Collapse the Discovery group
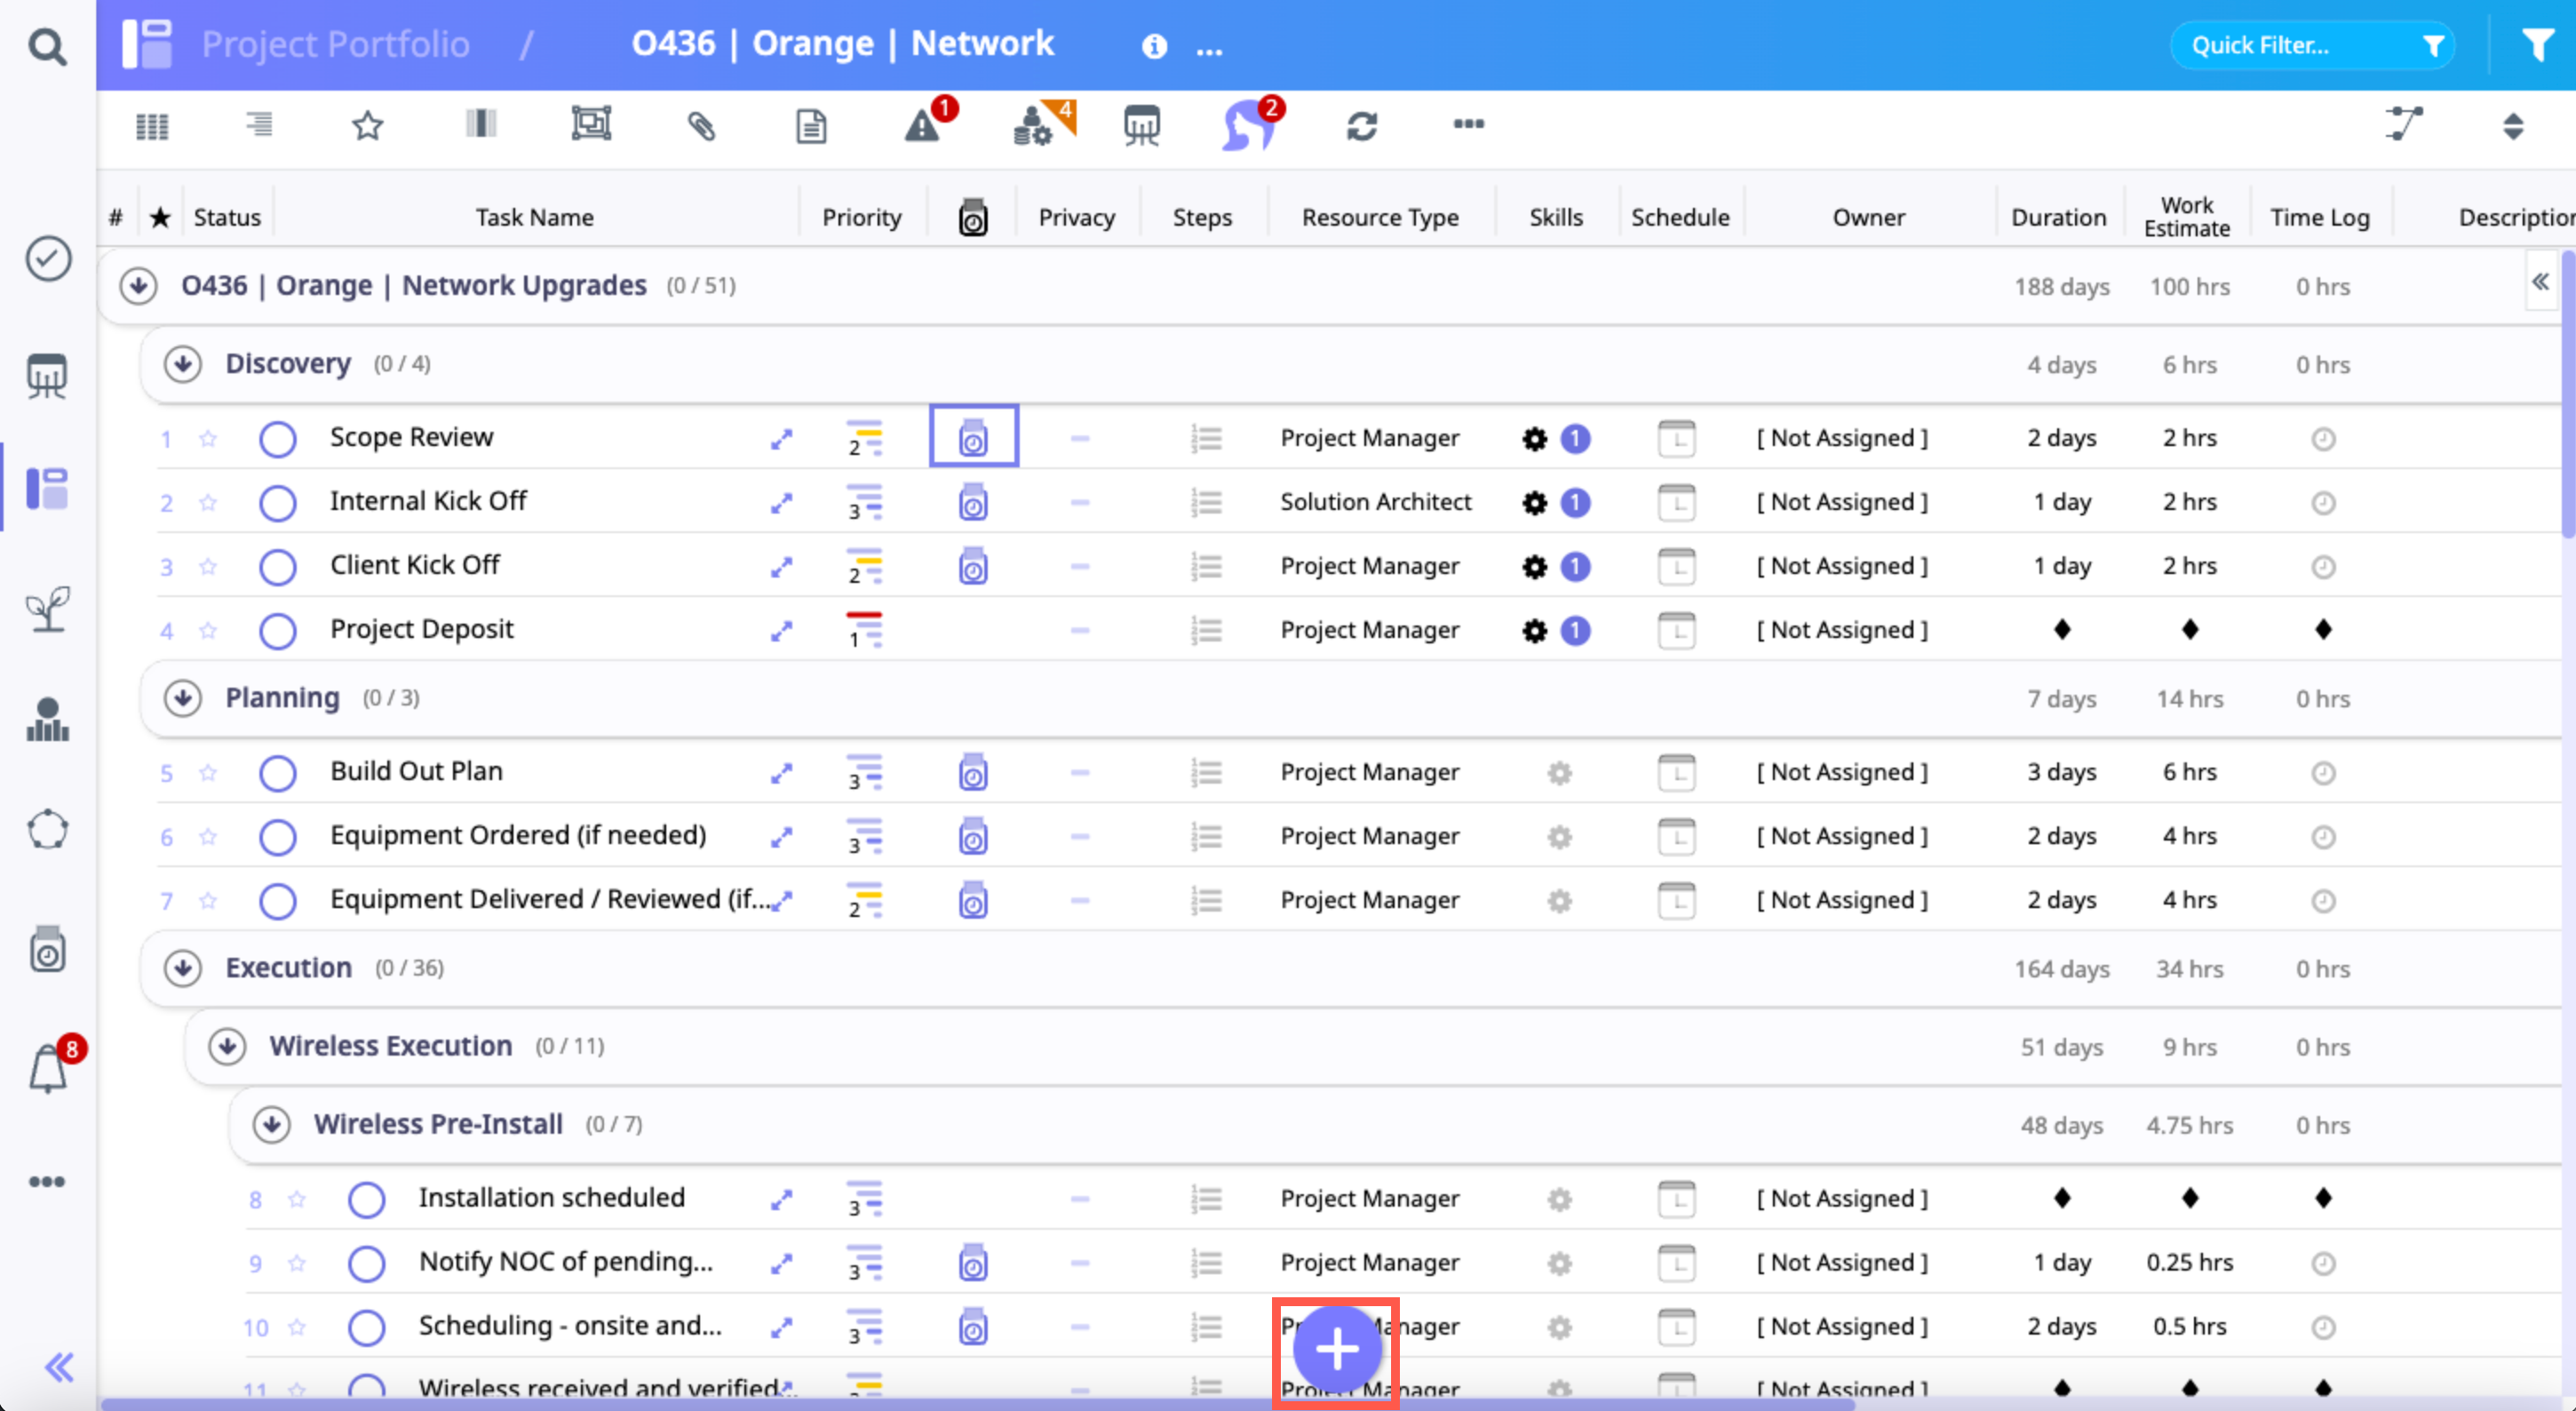The width and height of the screenshot is (2576, 1411). click(183, 364)
